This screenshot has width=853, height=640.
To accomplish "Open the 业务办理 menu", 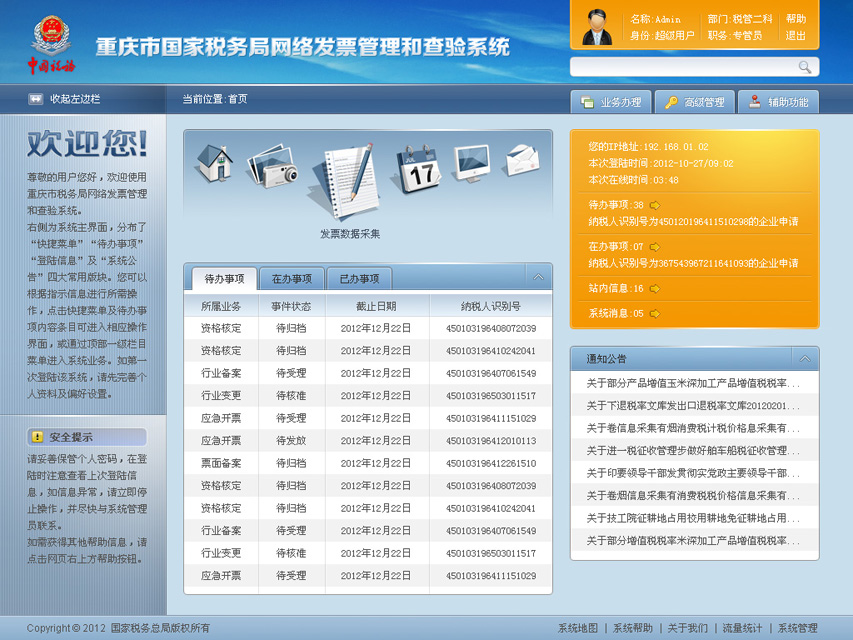I will point(611,102).
